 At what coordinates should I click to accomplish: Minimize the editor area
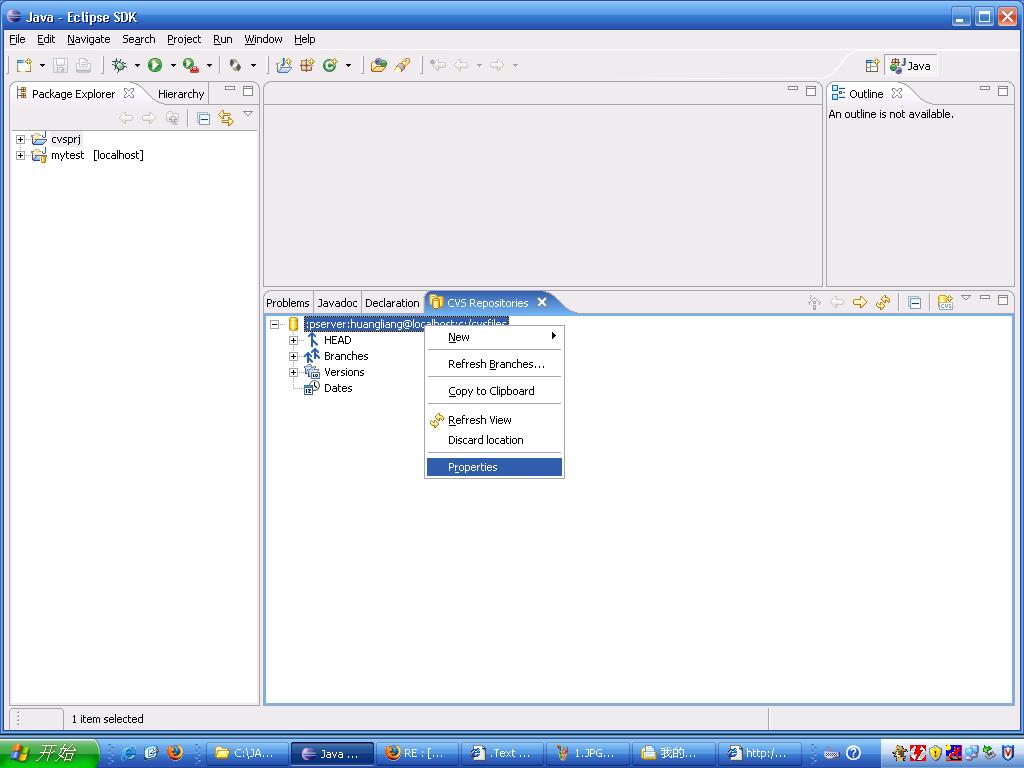pos(793,89)
